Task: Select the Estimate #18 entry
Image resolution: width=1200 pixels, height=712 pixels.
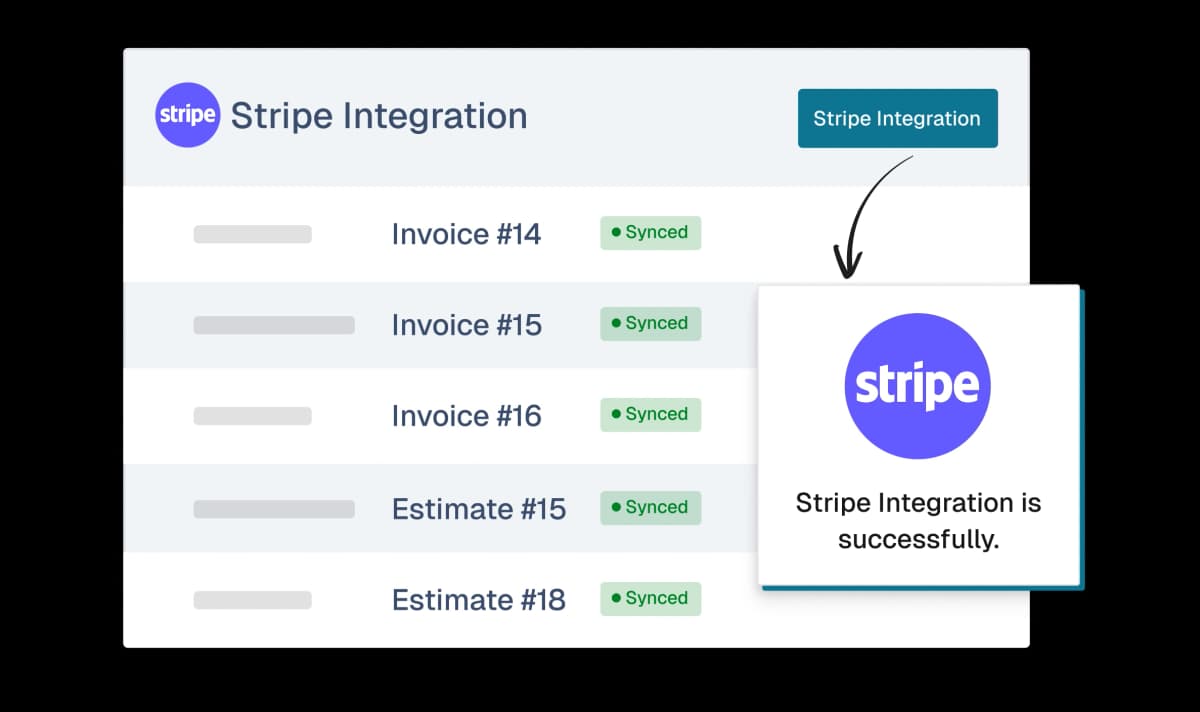Action: [x=478, y=600]
